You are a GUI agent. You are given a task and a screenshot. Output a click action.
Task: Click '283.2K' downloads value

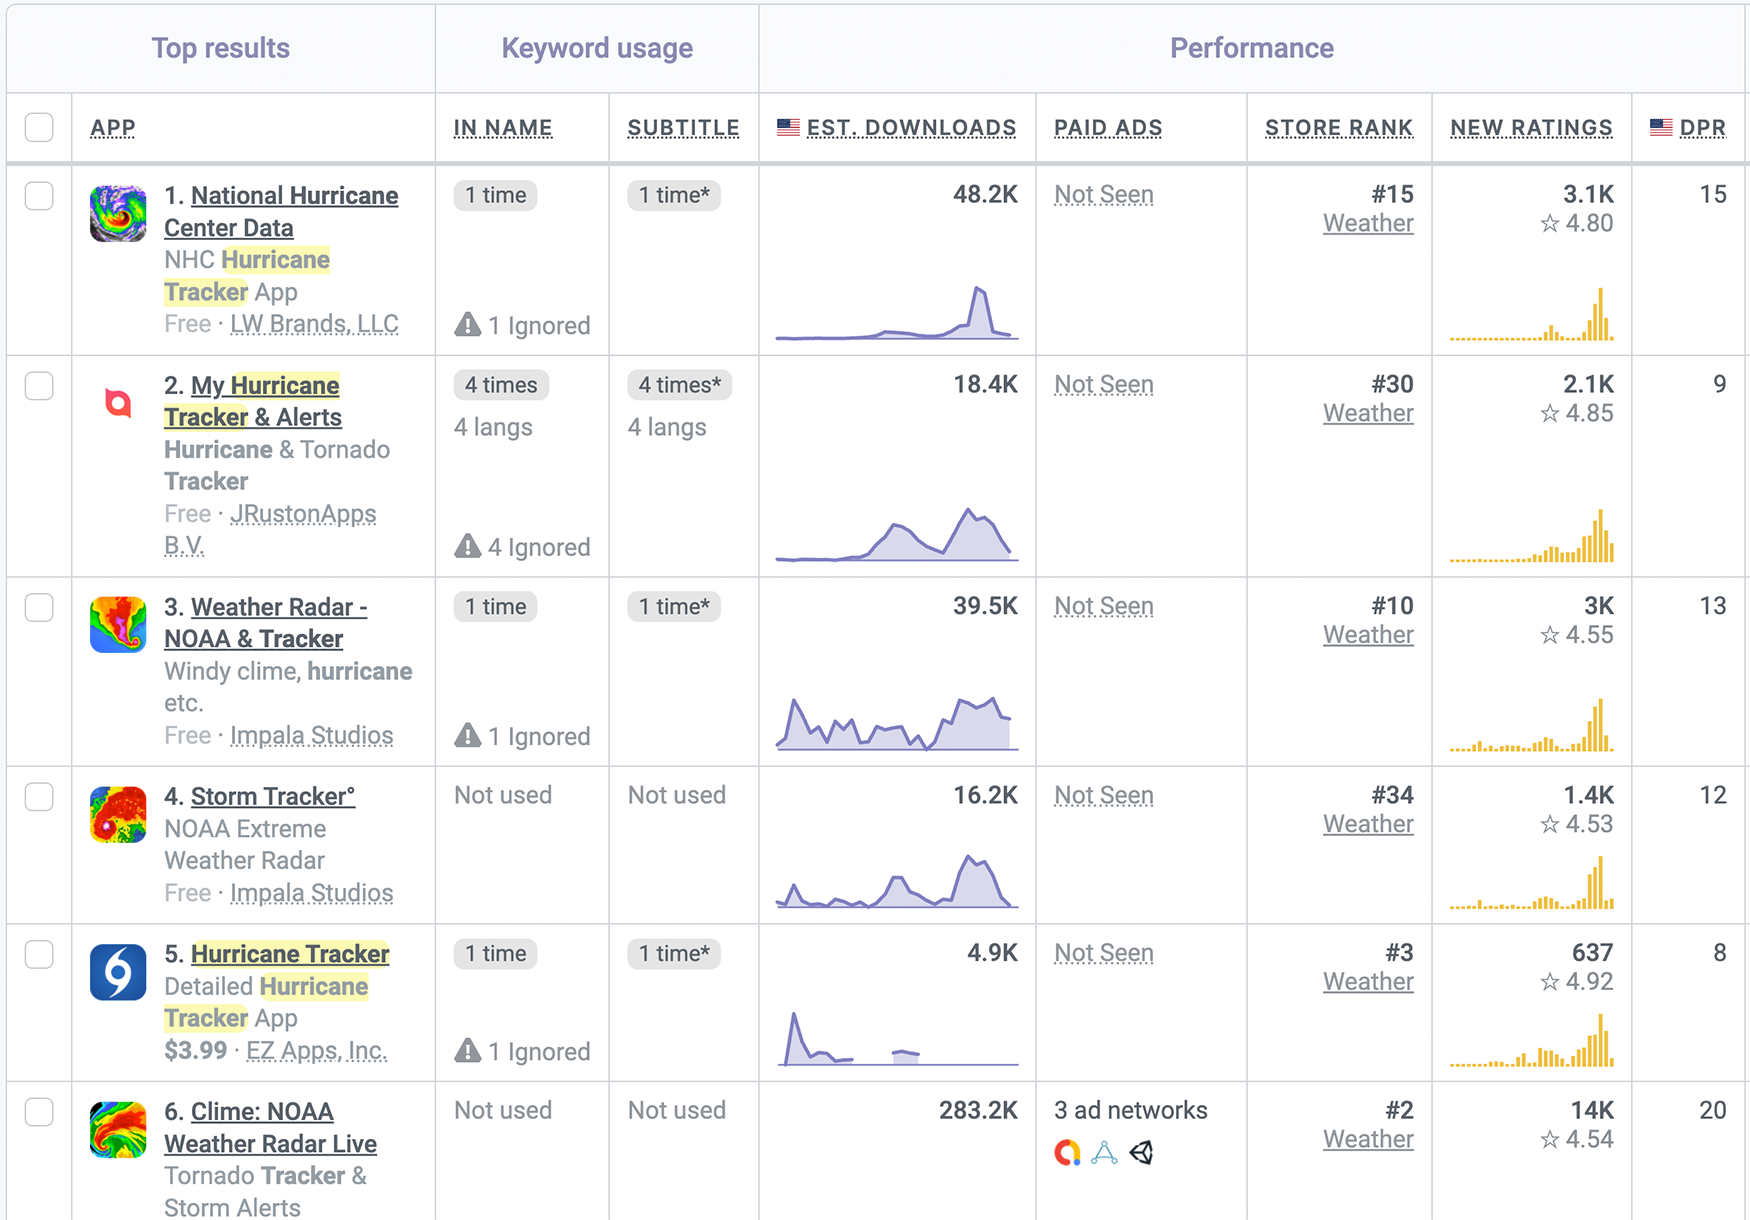click(978, 1110)
